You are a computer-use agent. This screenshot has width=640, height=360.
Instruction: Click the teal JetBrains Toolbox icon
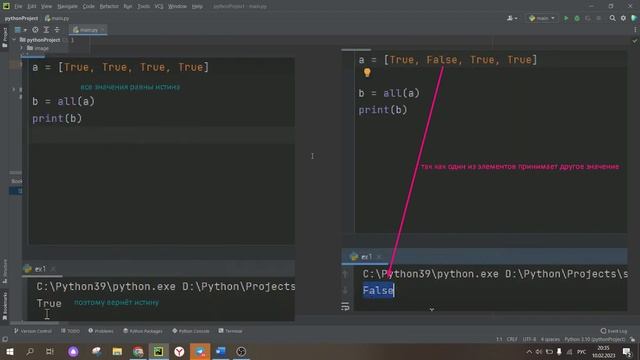point(634,18)
